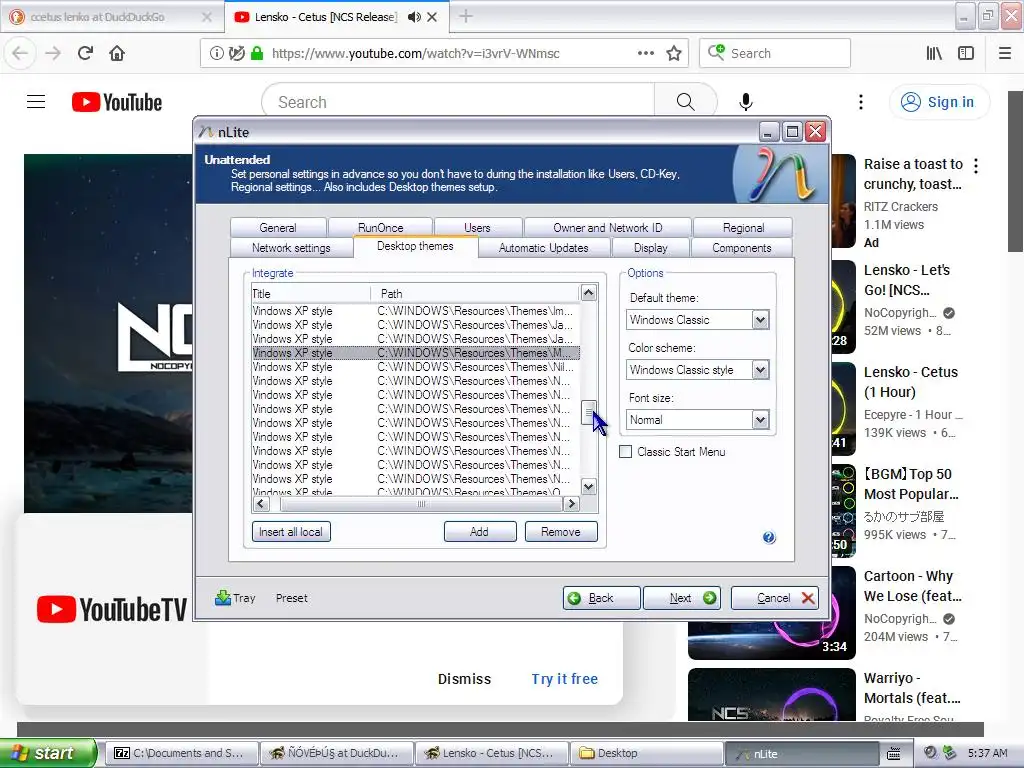Open Lensko - Cetus (1 Hour) video
The image size is (1024, 768).
(910, 382)
